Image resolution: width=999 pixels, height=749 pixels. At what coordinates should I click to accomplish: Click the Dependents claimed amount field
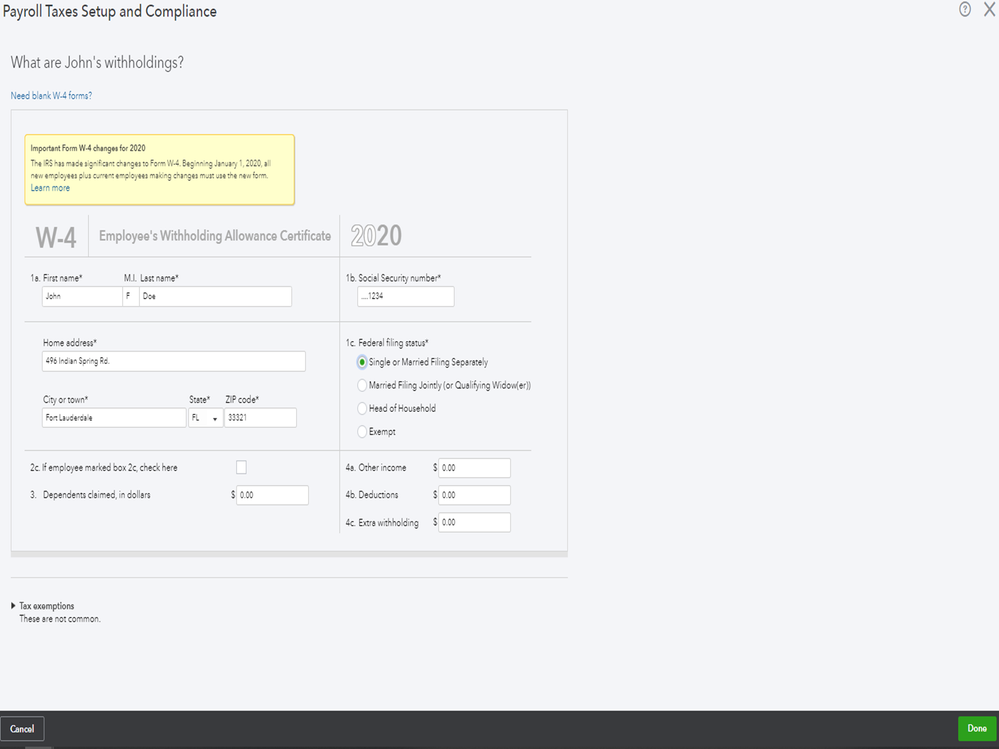click(272, 495)
